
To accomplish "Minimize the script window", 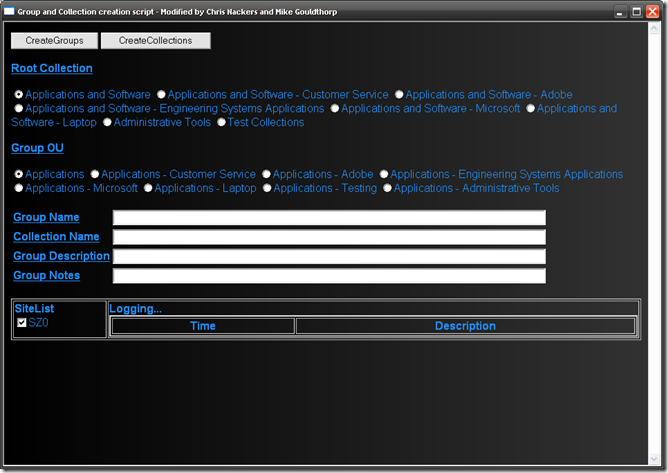I will click(x=620, y=12).
